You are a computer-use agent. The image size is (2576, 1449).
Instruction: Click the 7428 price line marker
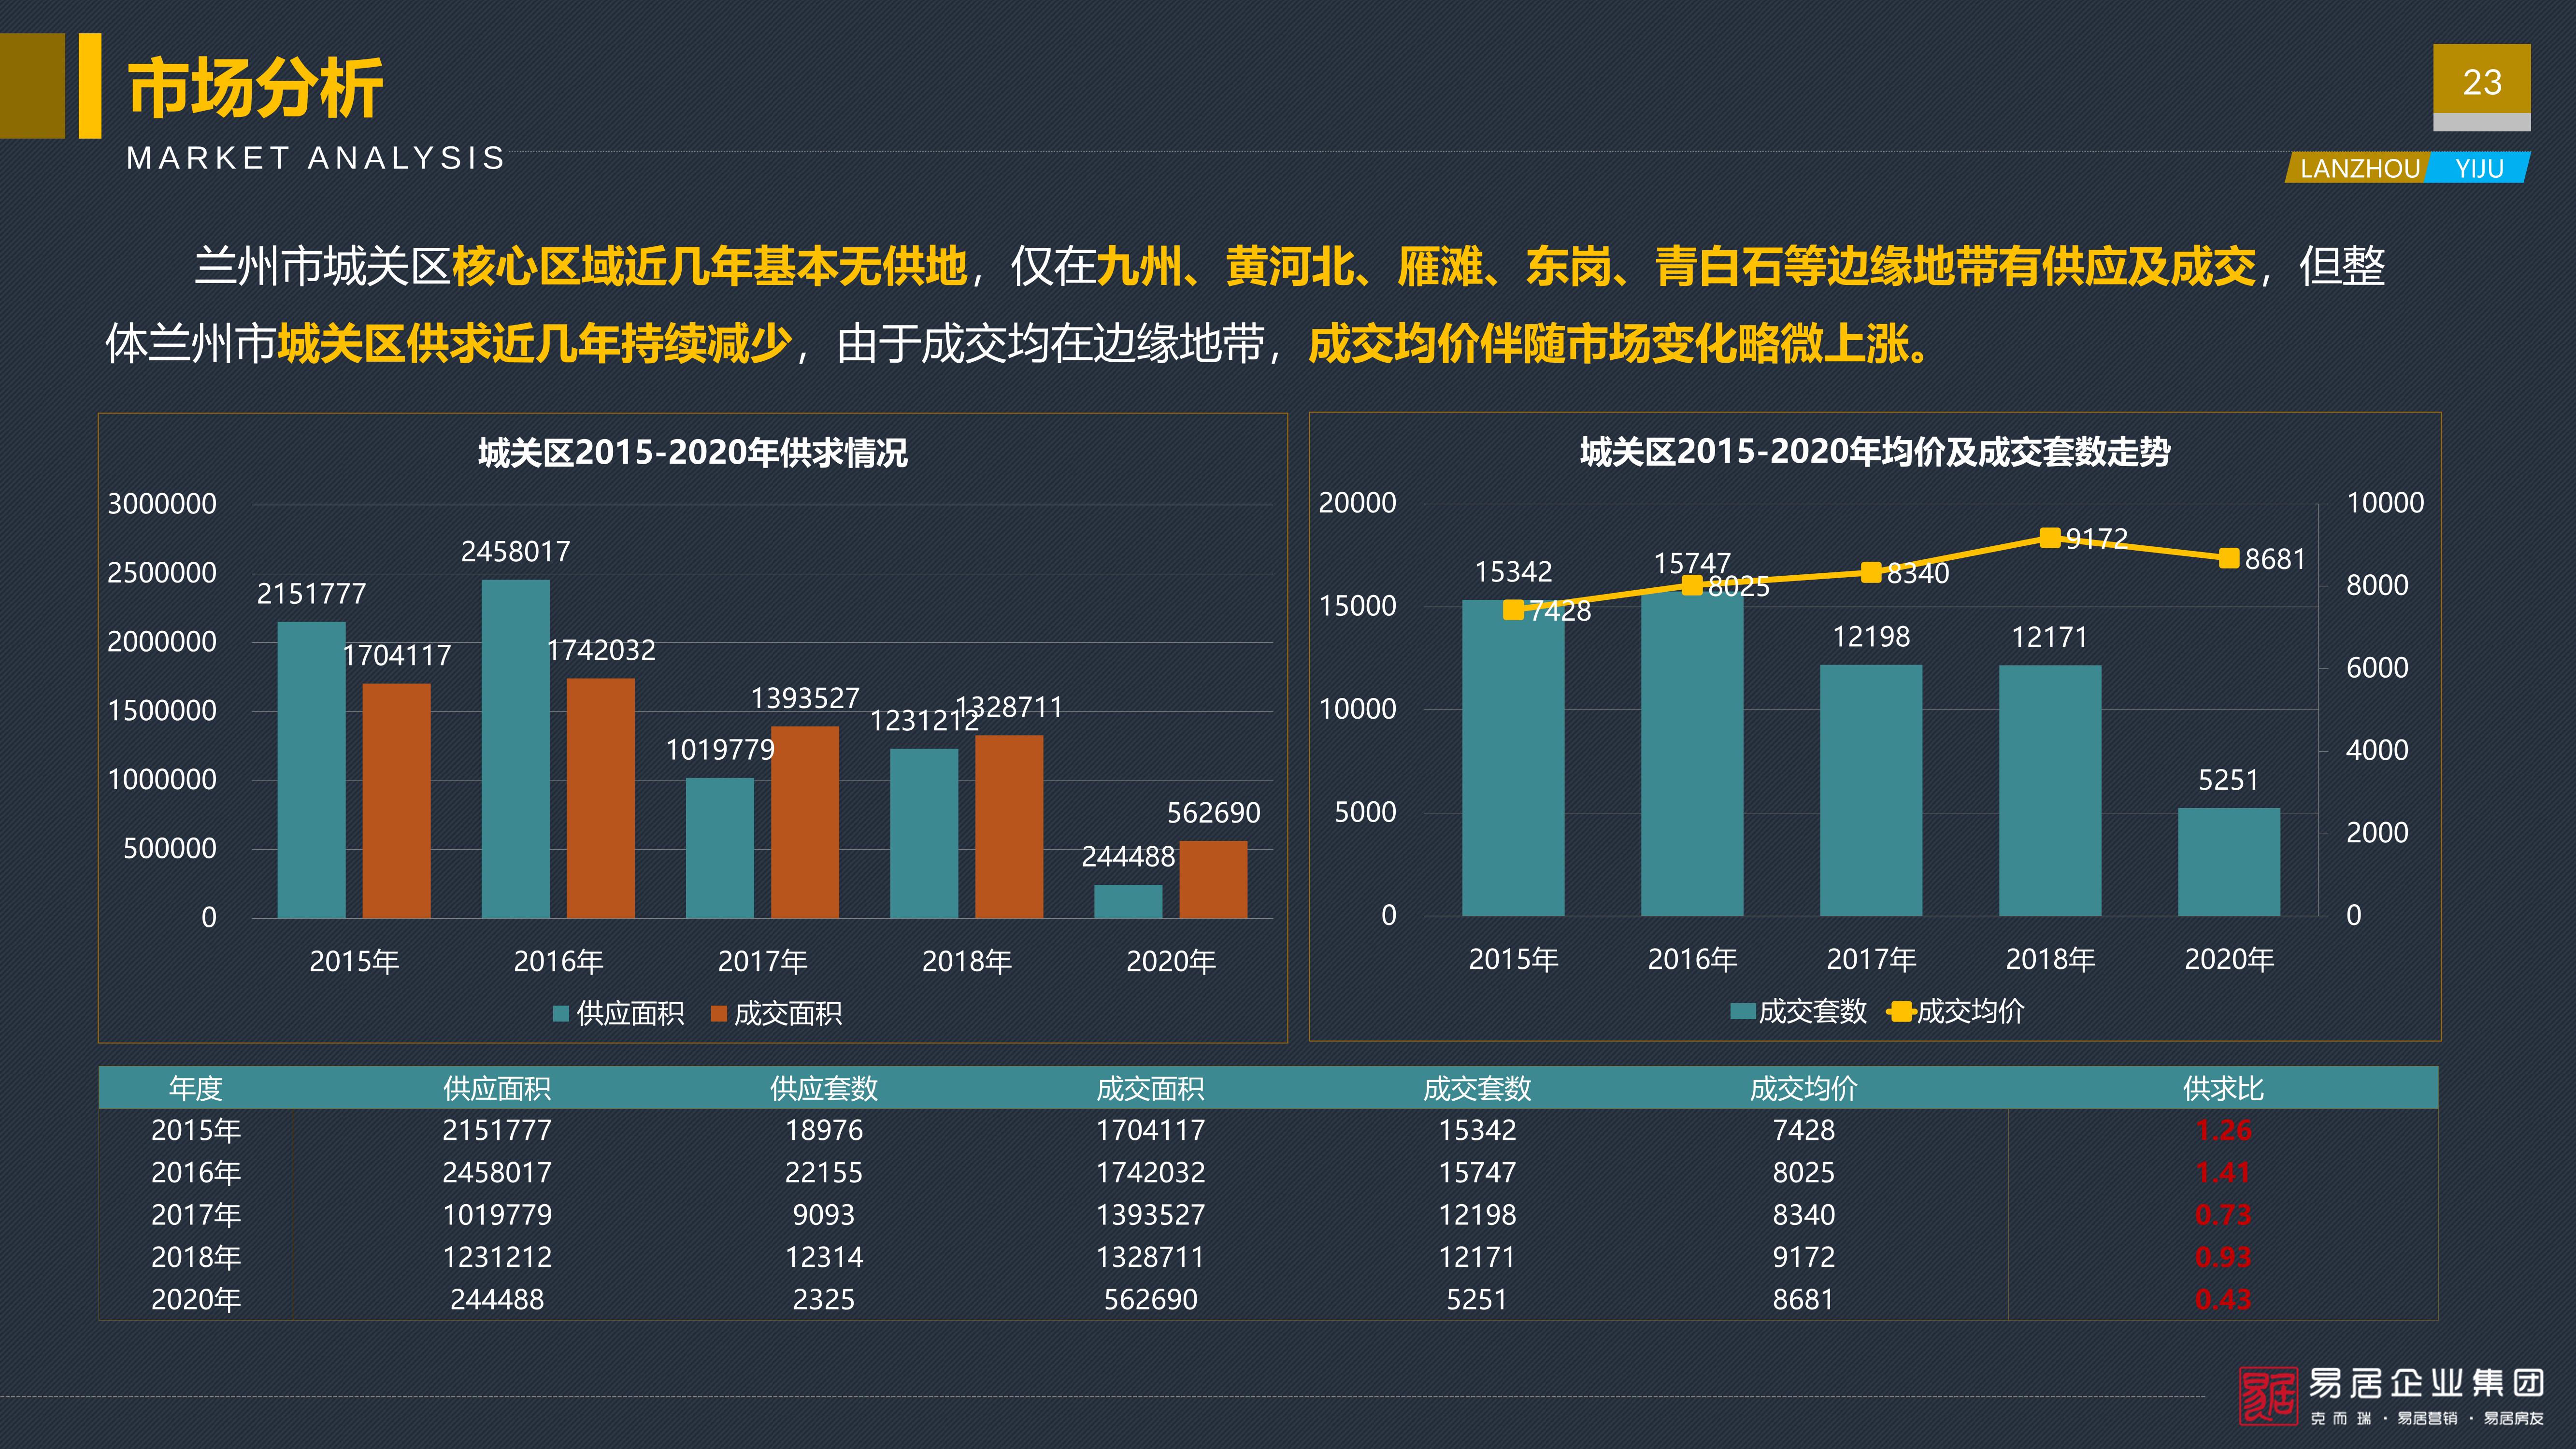point(1513,610)
